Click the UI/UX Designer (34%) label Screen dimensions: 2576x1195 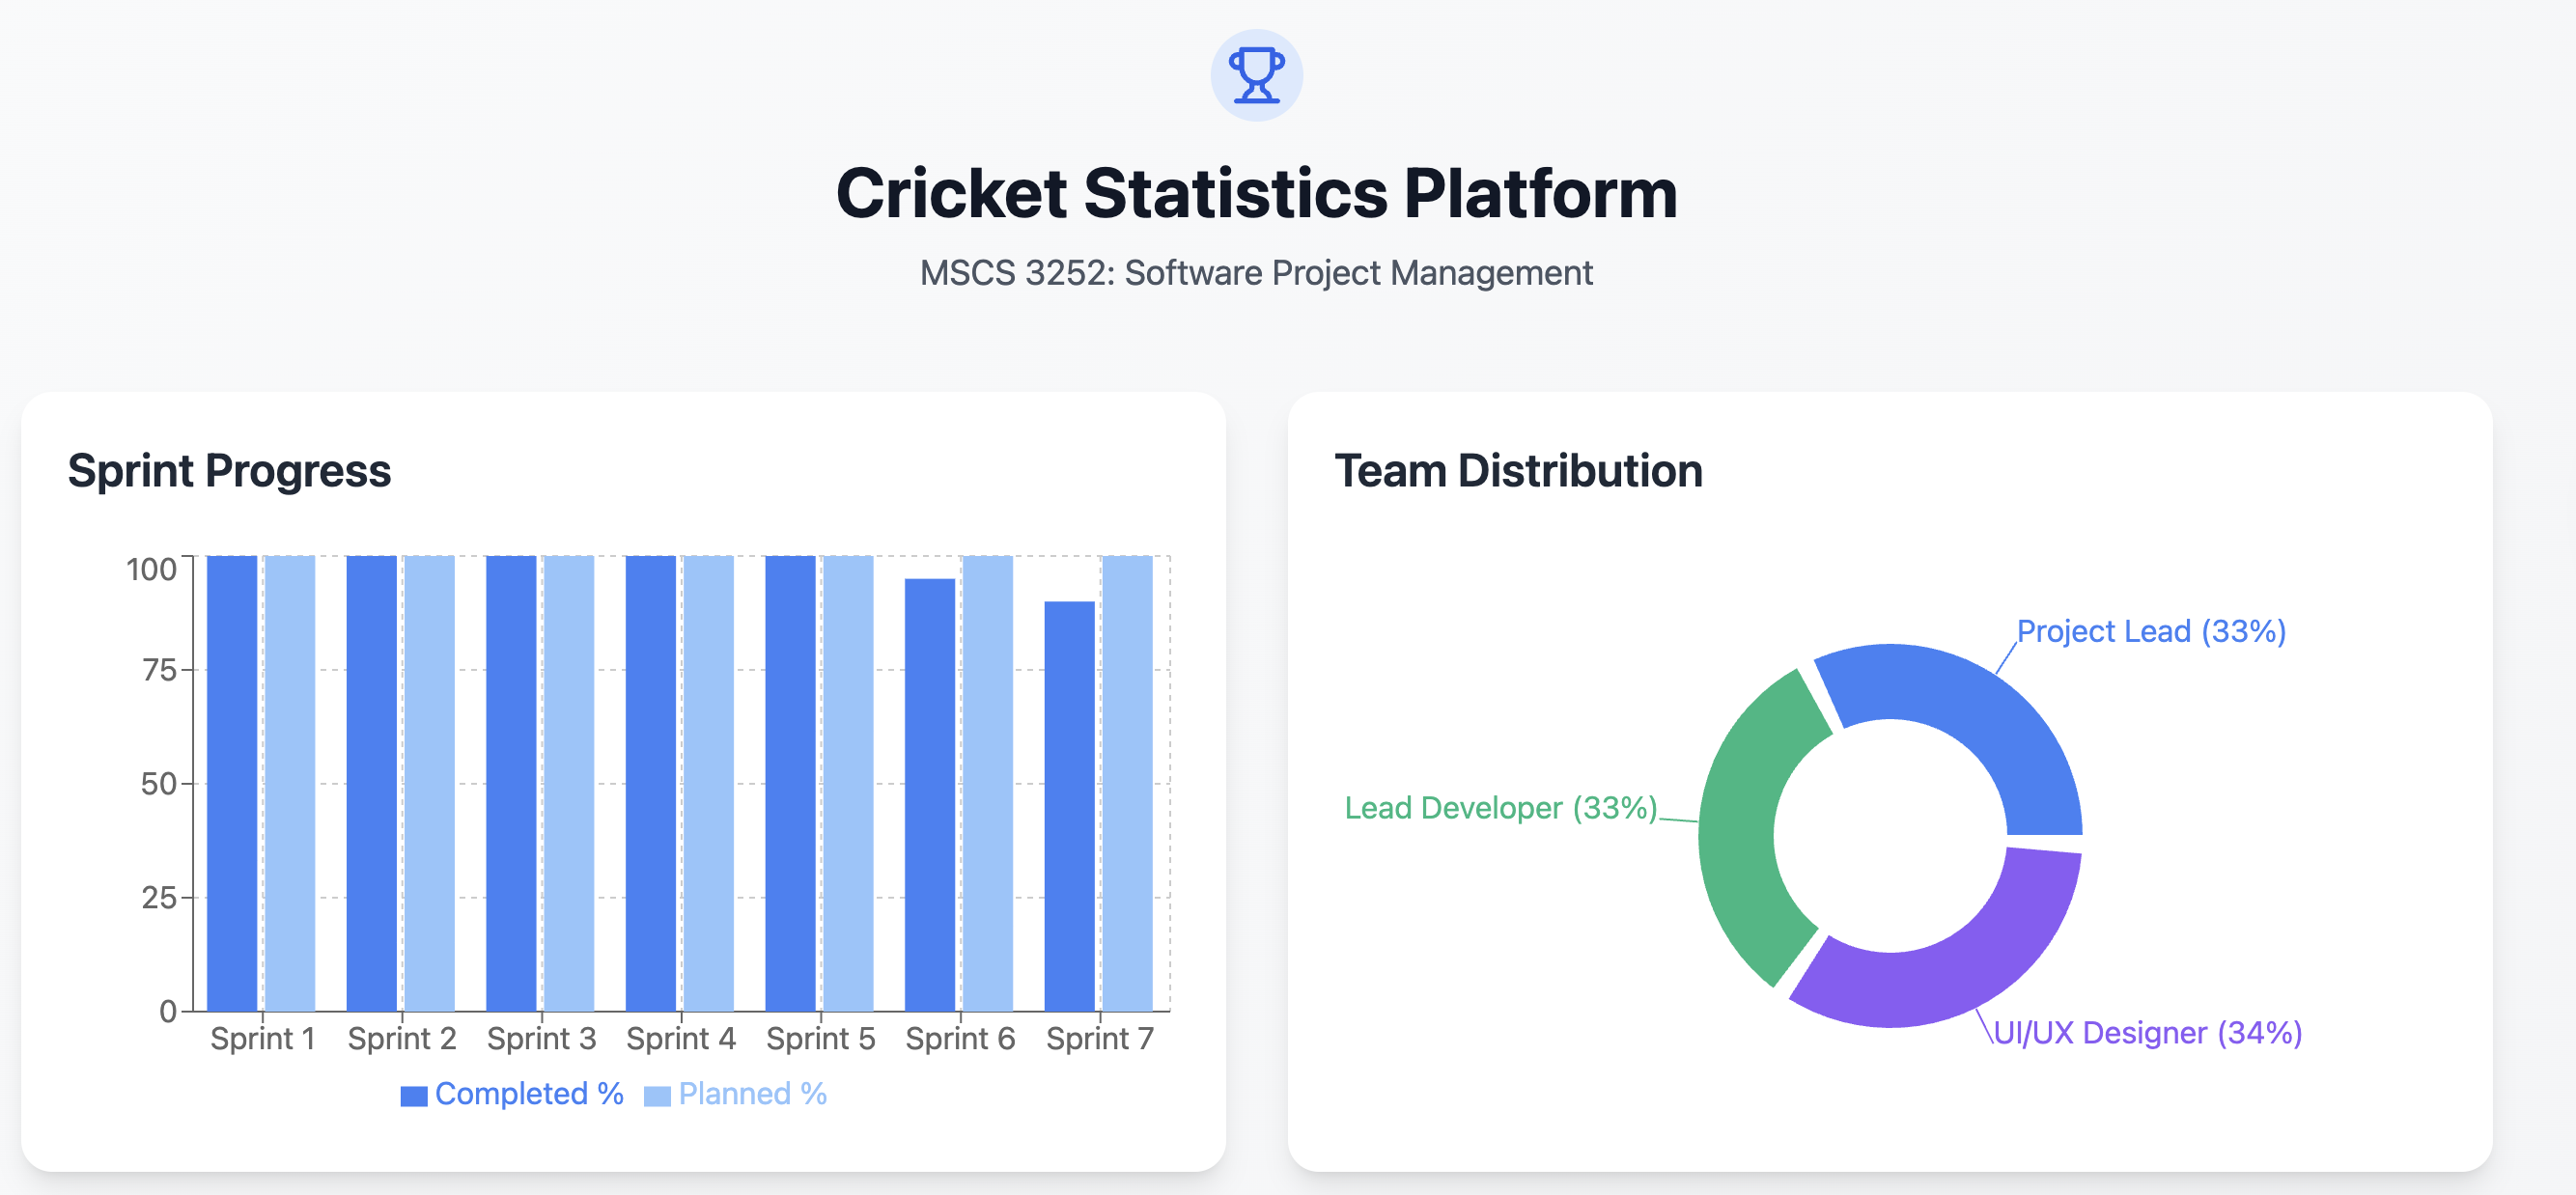(x=2147, y=1033)
